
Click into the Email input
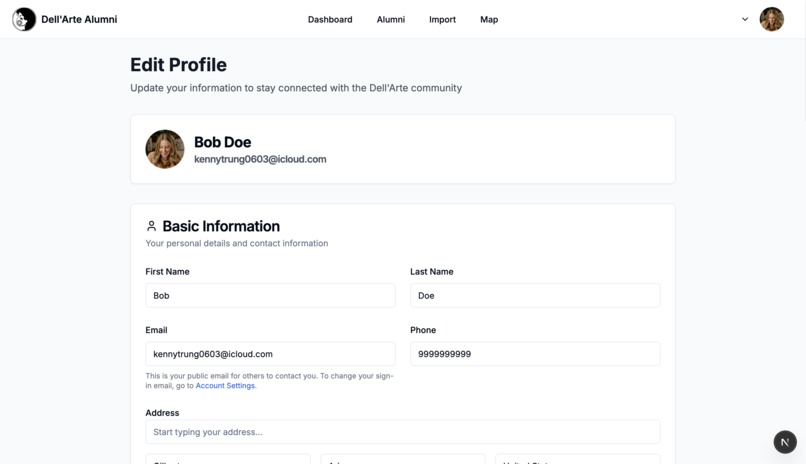[270, 354]
